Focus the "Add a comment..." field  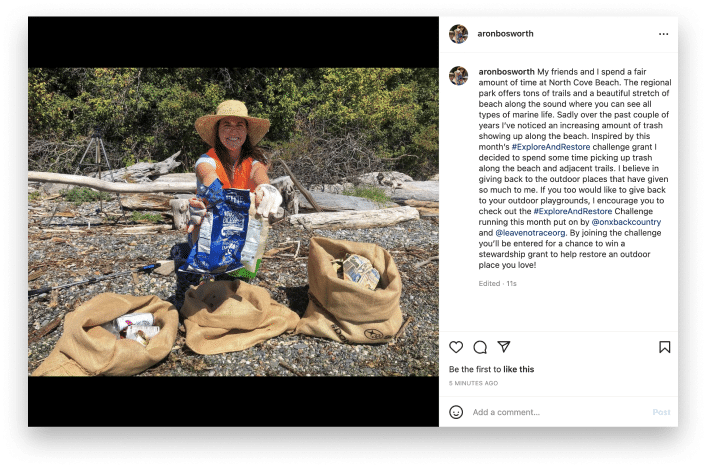pos(555,412)
